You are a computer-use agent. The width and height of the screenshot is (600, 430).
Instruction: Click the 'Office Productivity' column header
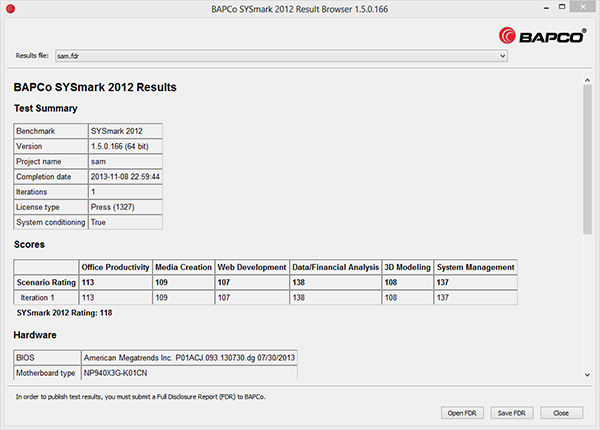click(115, 267)
